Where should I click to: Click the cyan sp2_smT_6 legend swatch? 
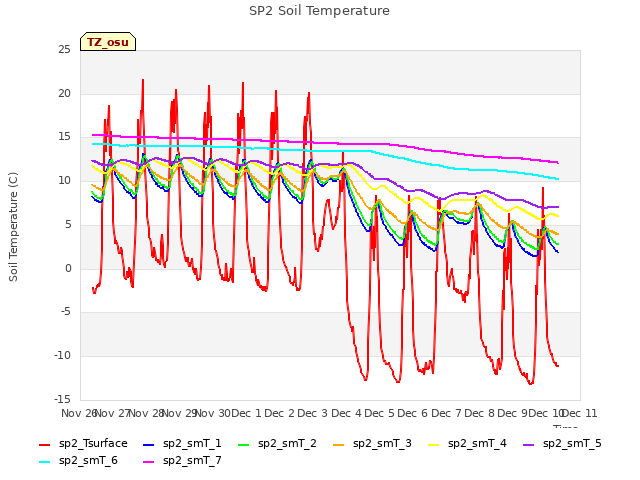(x=44, y=462)
